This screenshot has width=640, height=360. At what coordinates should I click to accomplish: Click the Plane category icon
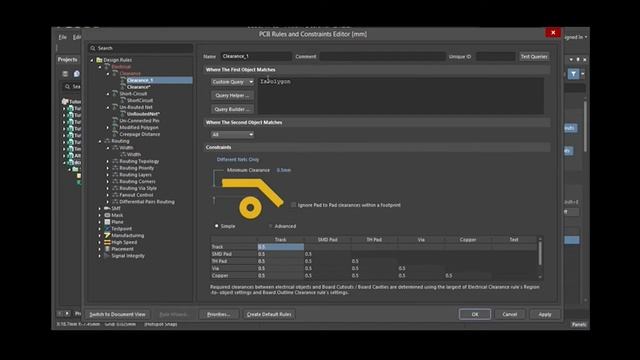107,222
